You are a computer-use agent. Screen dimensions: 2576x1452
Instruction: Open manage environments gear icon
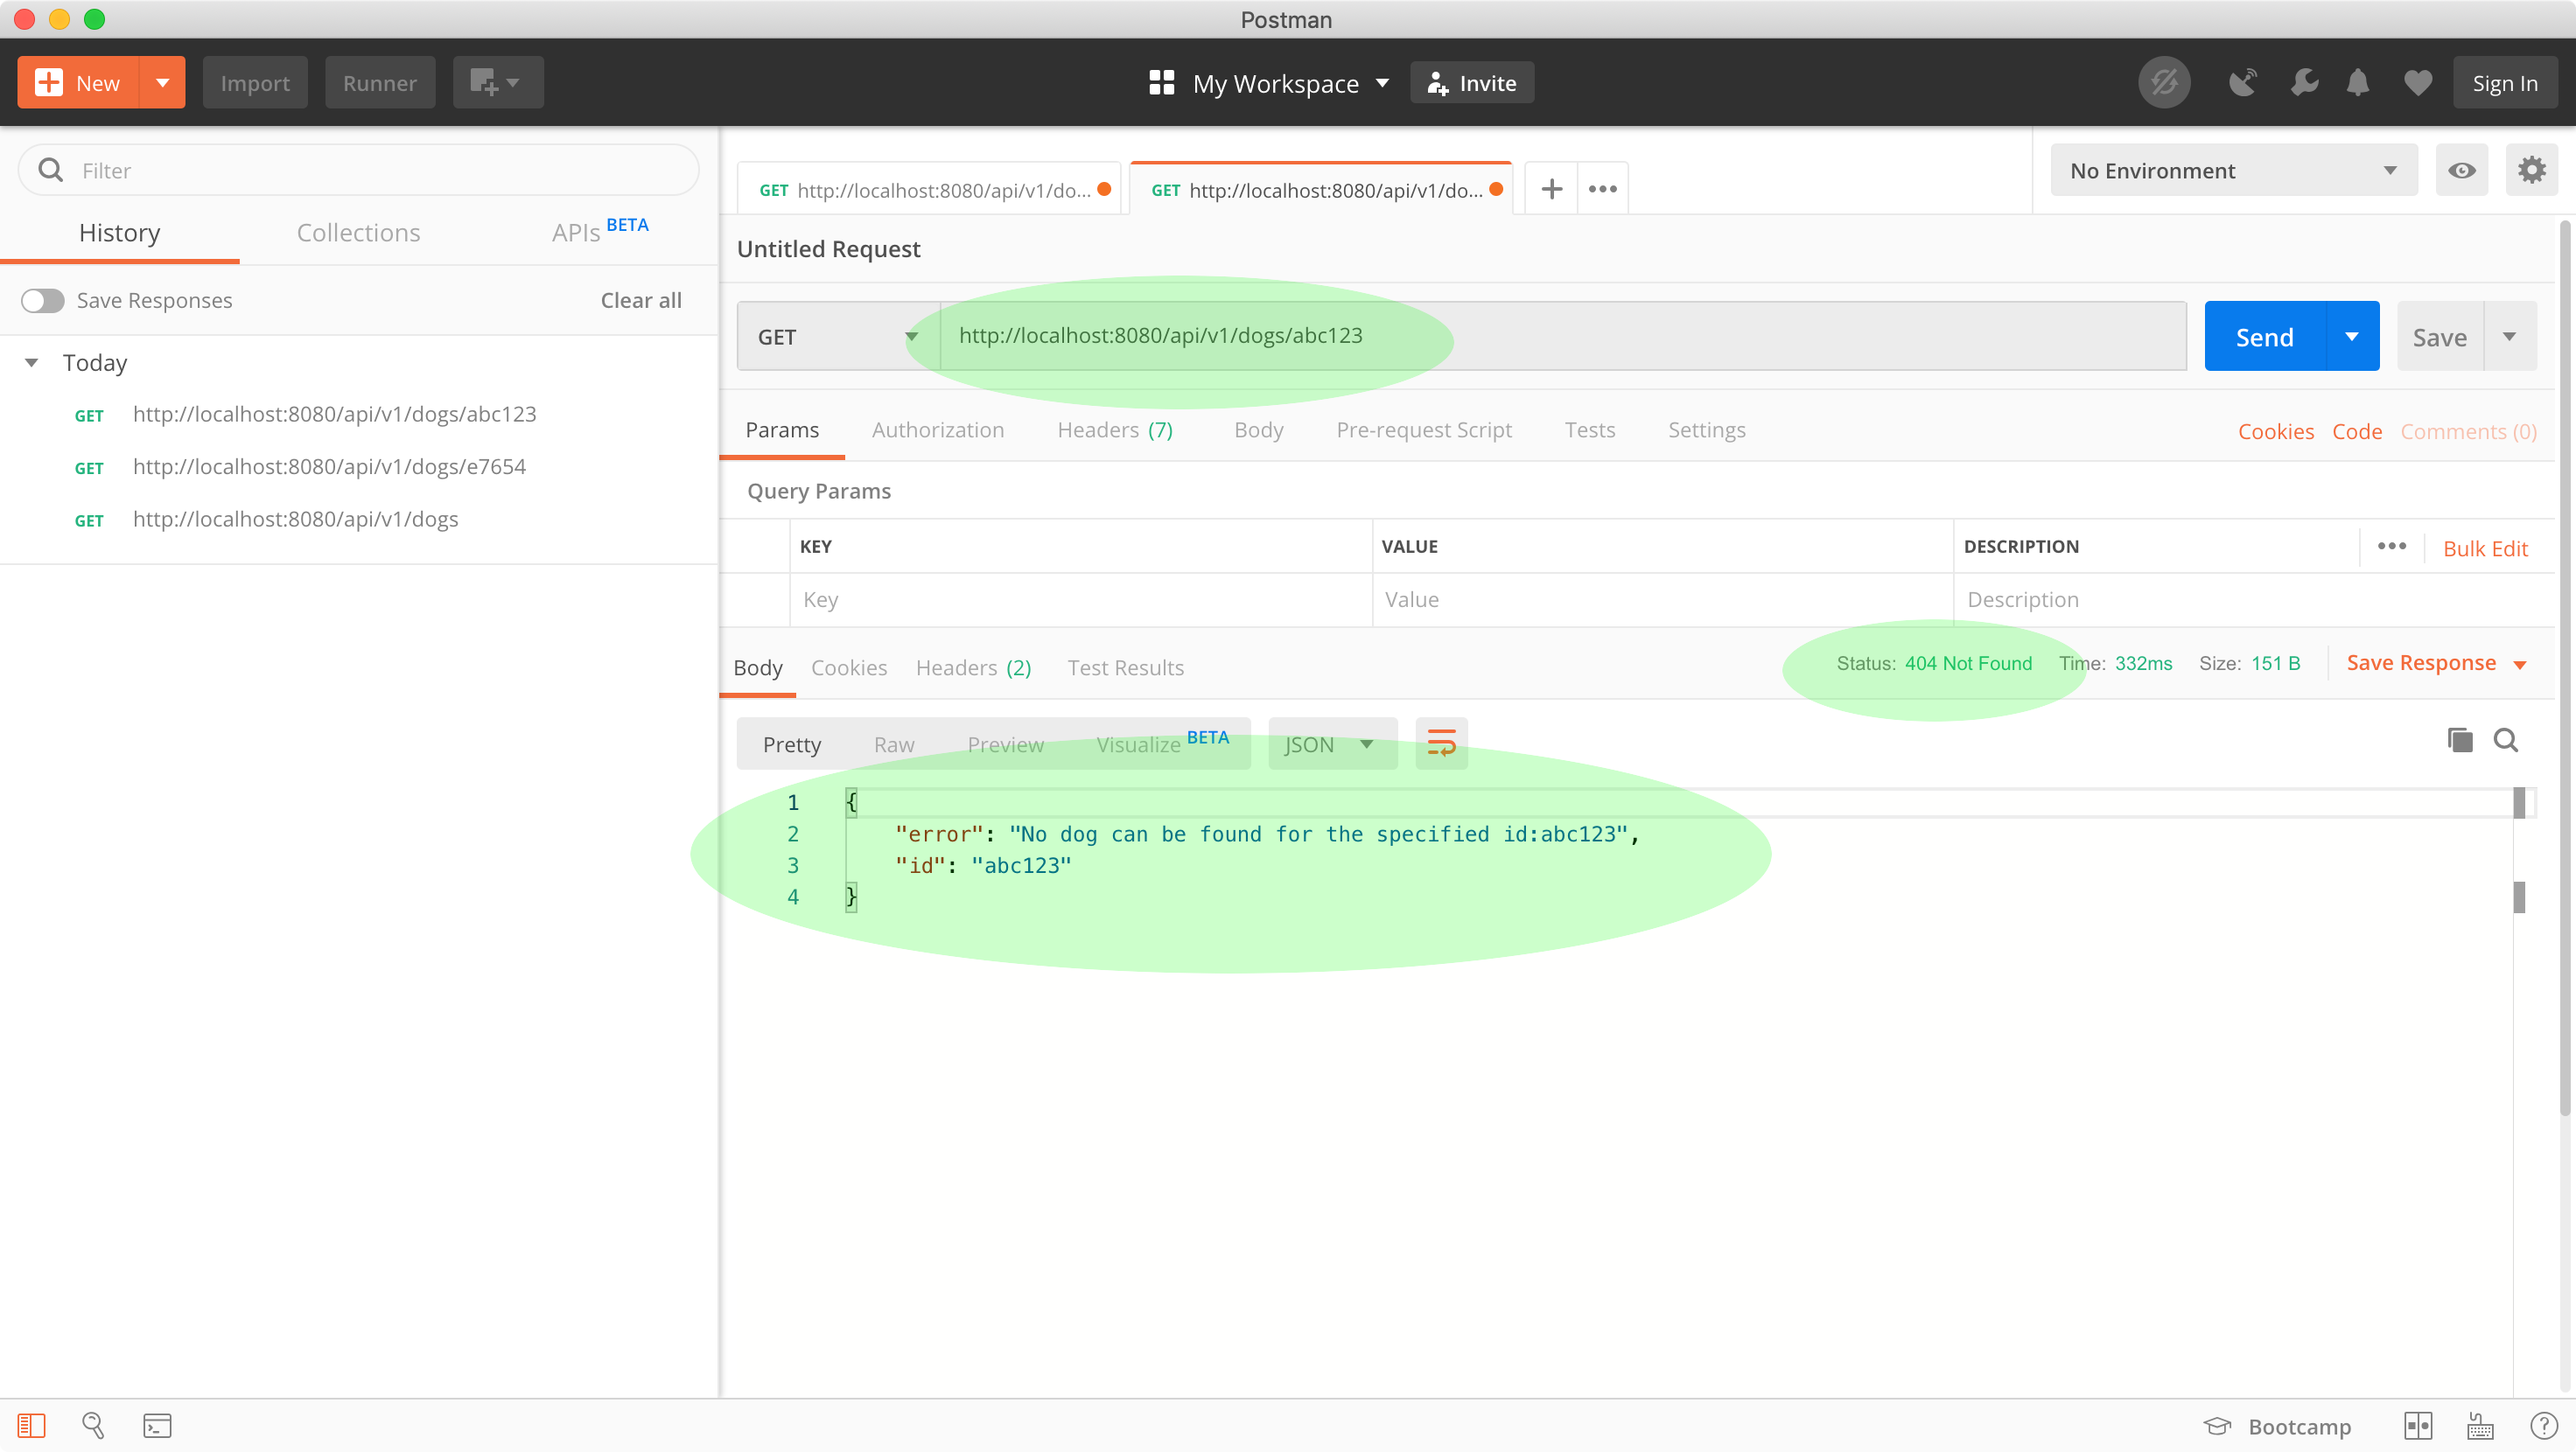click(2531, 170)
